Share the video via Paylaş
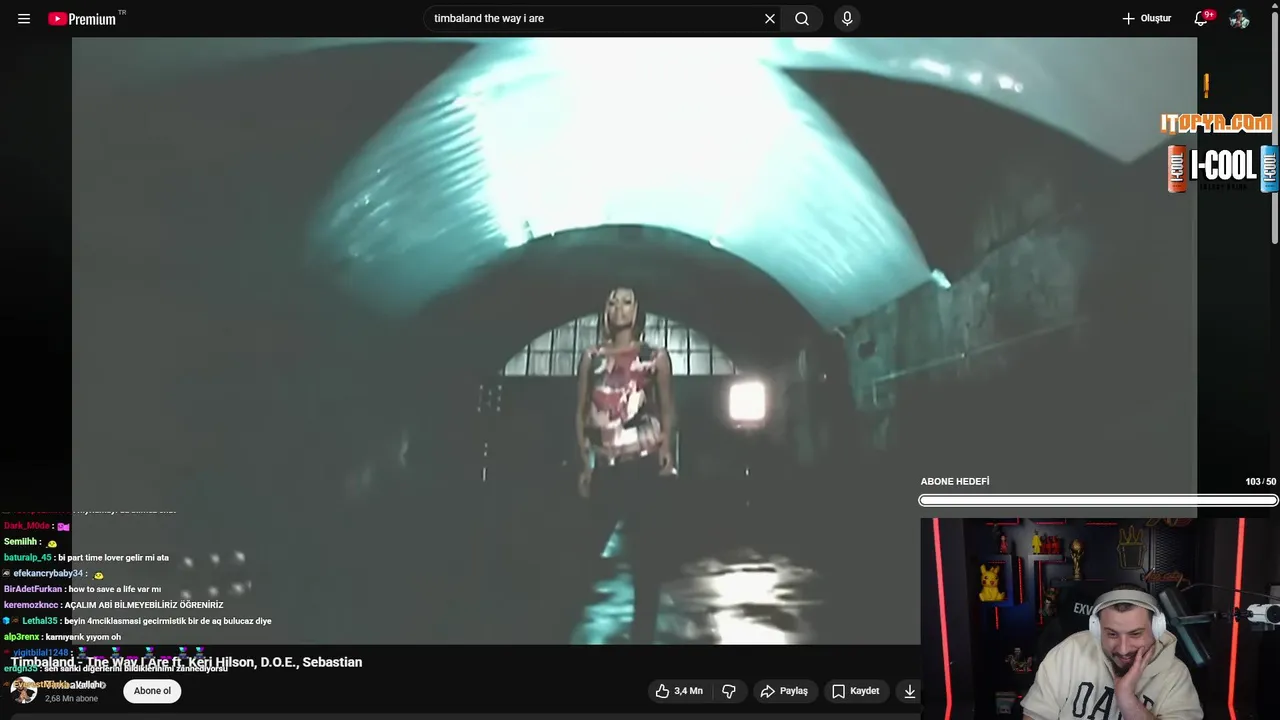1280x720 pixels. [784, 691]
